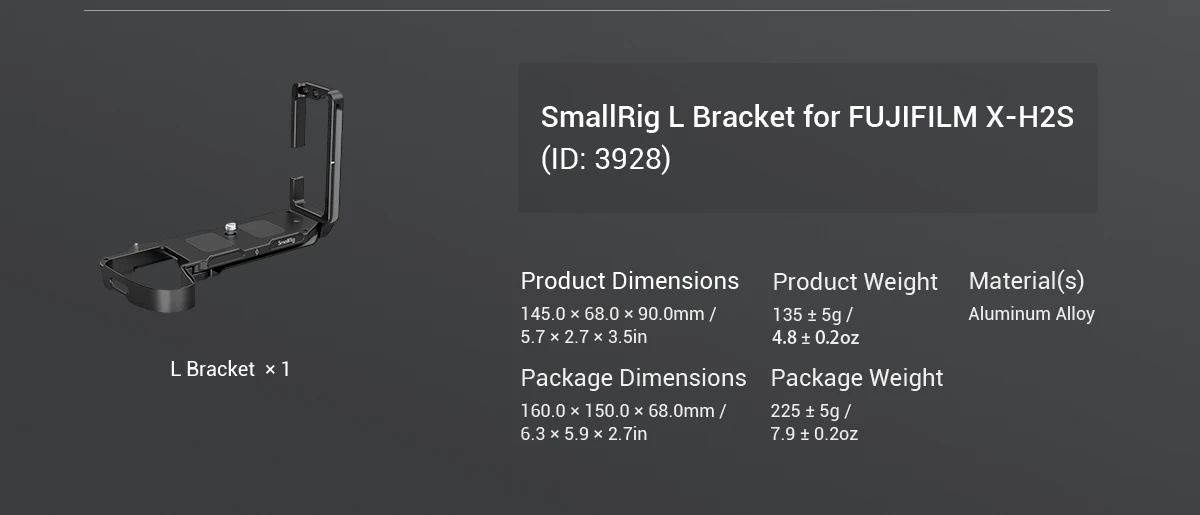Click the SmallRig L Bracket for FUJIFILM X-H2S title
Viewport: 1200px width, 515px height.
pyautogui.click(x=806, y=117)
